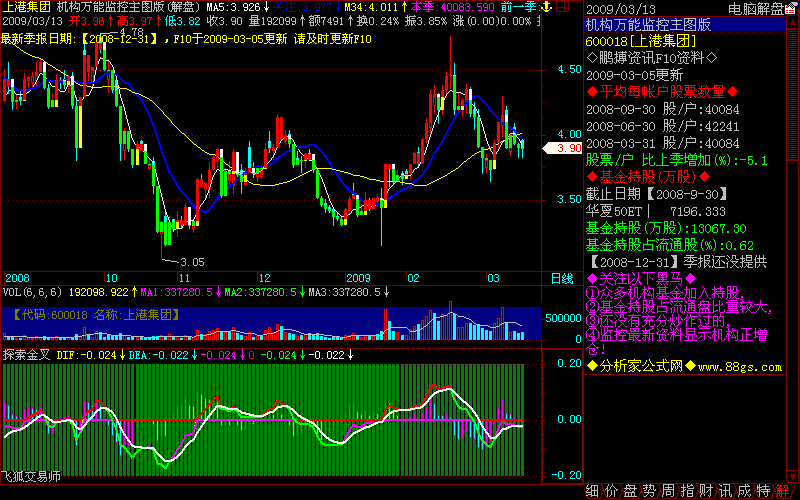Click the M34:4.011 indicator value

coord(371,7)
